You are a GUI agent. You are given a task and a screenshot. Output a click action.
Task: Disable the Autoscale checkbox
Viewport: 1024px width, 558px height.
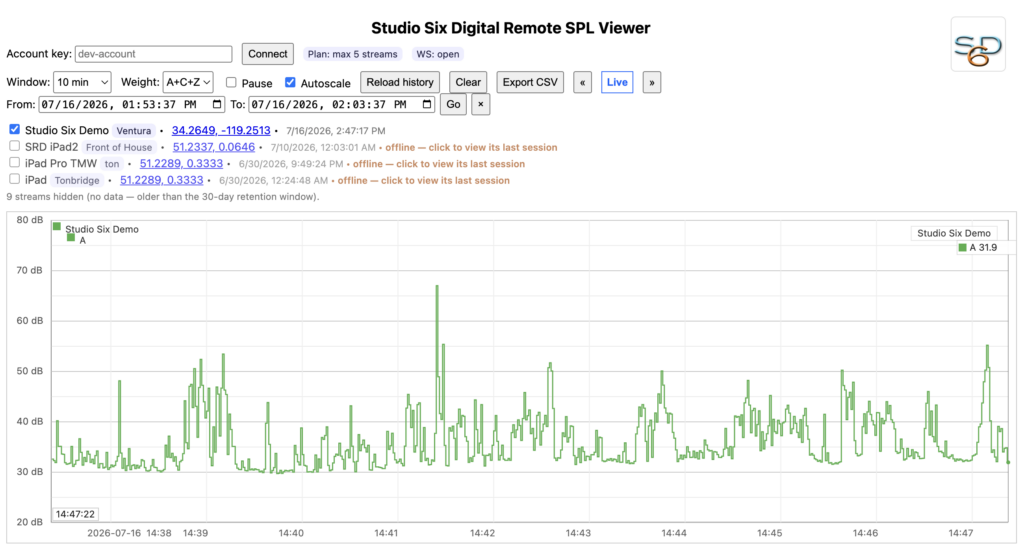[290, 82]
